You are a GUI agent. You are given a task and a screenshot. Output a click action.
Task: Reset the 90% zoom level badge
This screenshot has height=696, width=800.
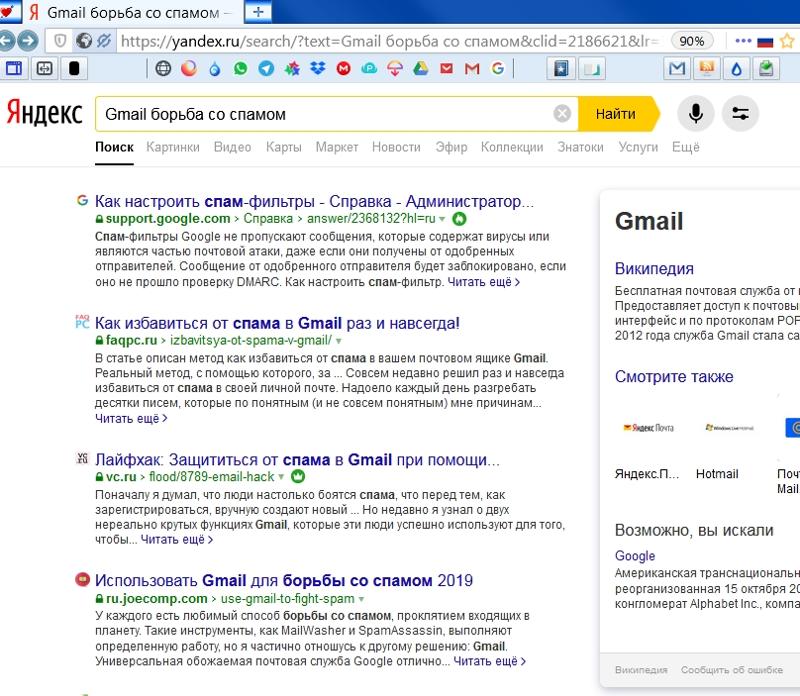[x=691, y=41]
